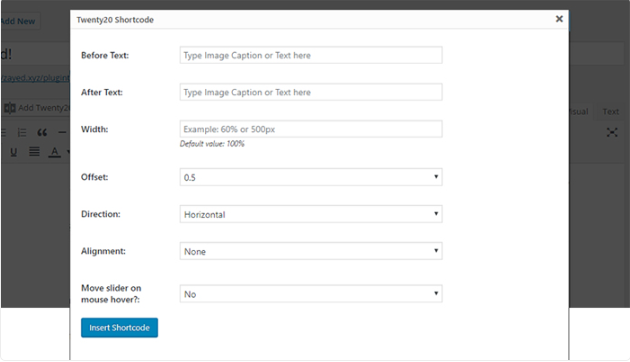Focus the Width input field

[311, 129]
